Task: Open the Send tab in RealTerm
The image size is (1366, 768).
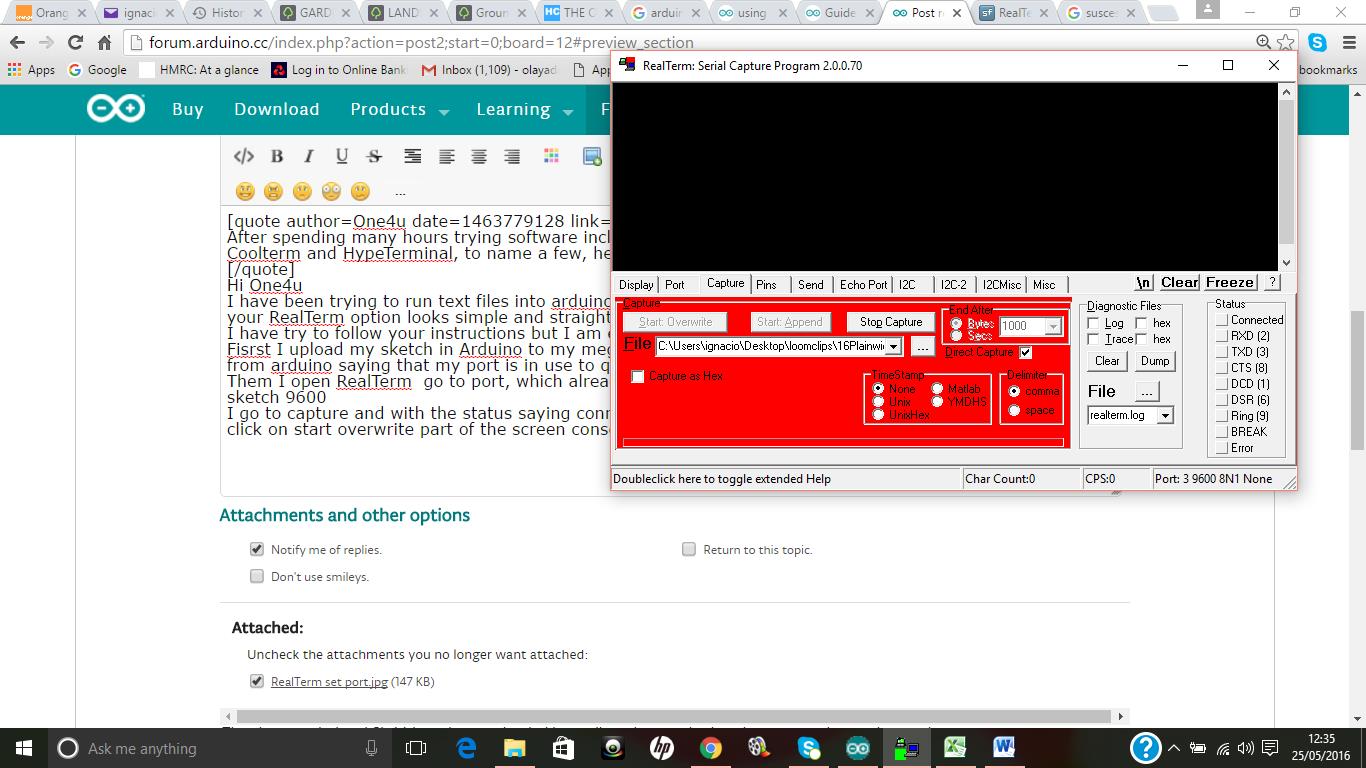Action: [811, 285]
